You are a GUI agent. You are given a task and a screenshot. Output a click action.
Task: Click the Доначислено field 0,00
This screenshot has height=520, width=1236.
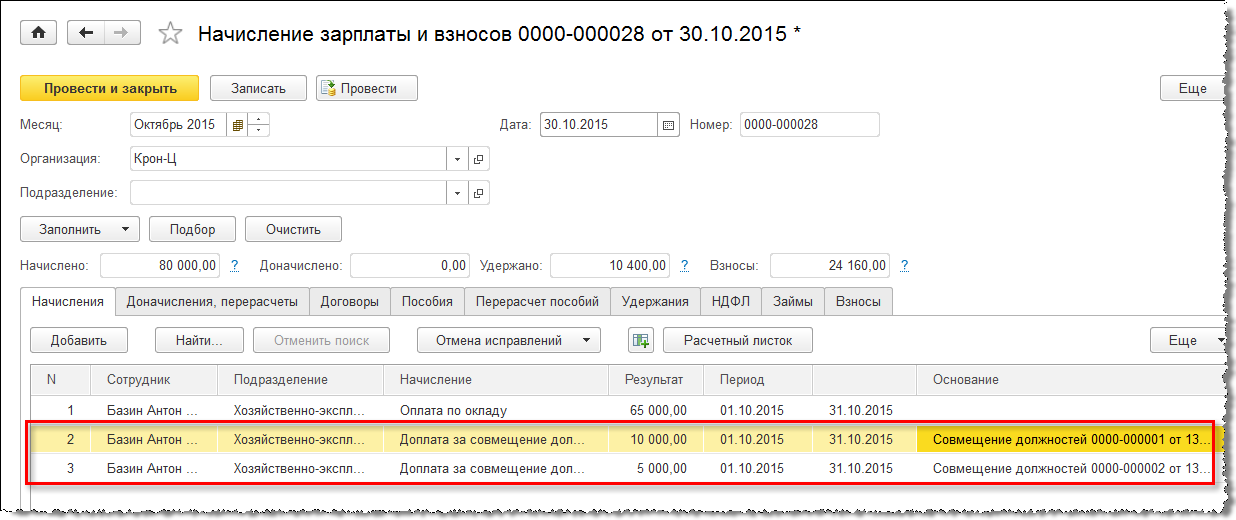[410, 266]
